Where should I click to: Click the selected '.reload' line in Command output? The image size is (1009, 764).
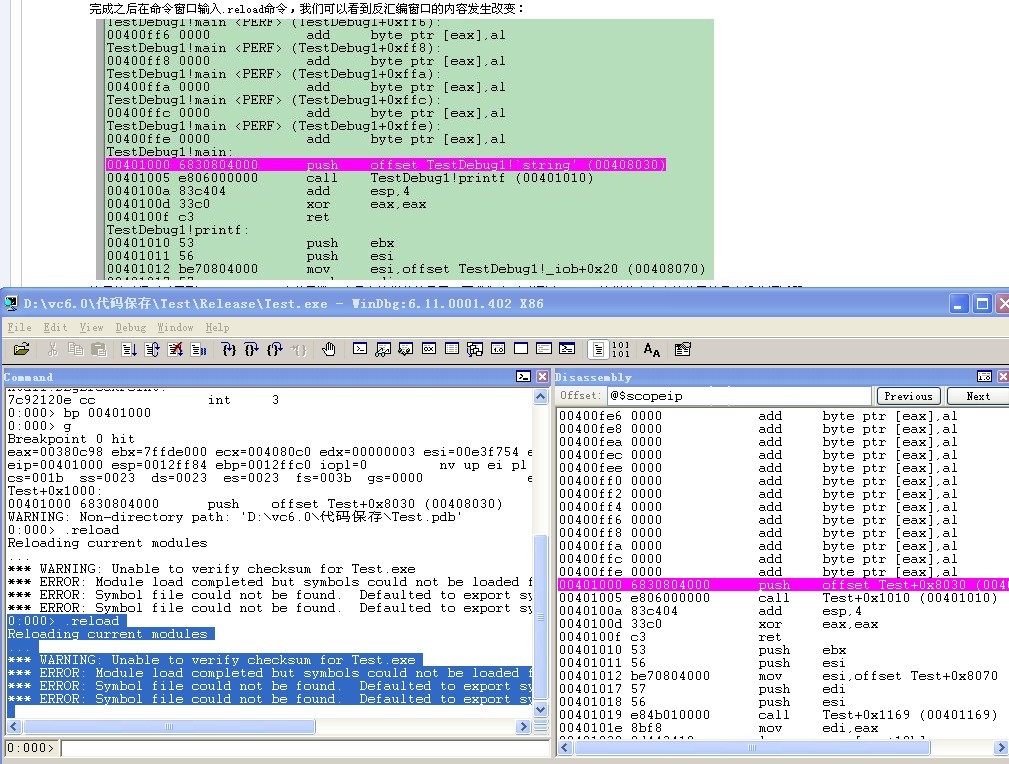tap(66, 620)
